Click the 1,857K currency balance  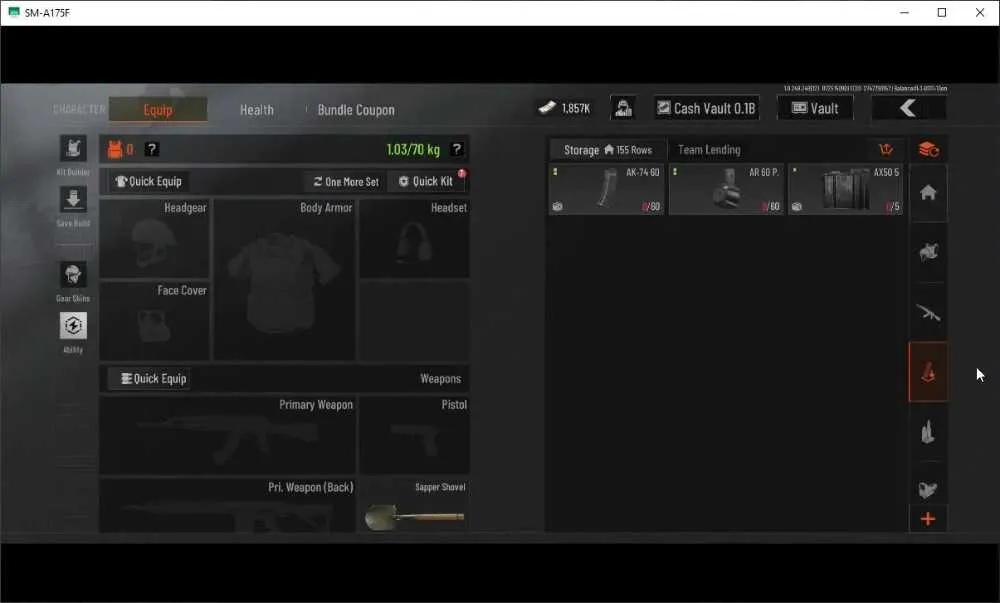[565, 108]
